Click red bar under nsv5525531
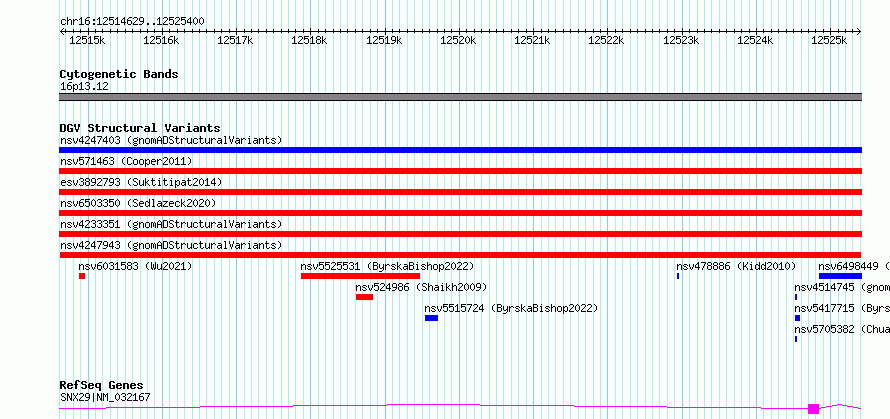 coord(360,276)
